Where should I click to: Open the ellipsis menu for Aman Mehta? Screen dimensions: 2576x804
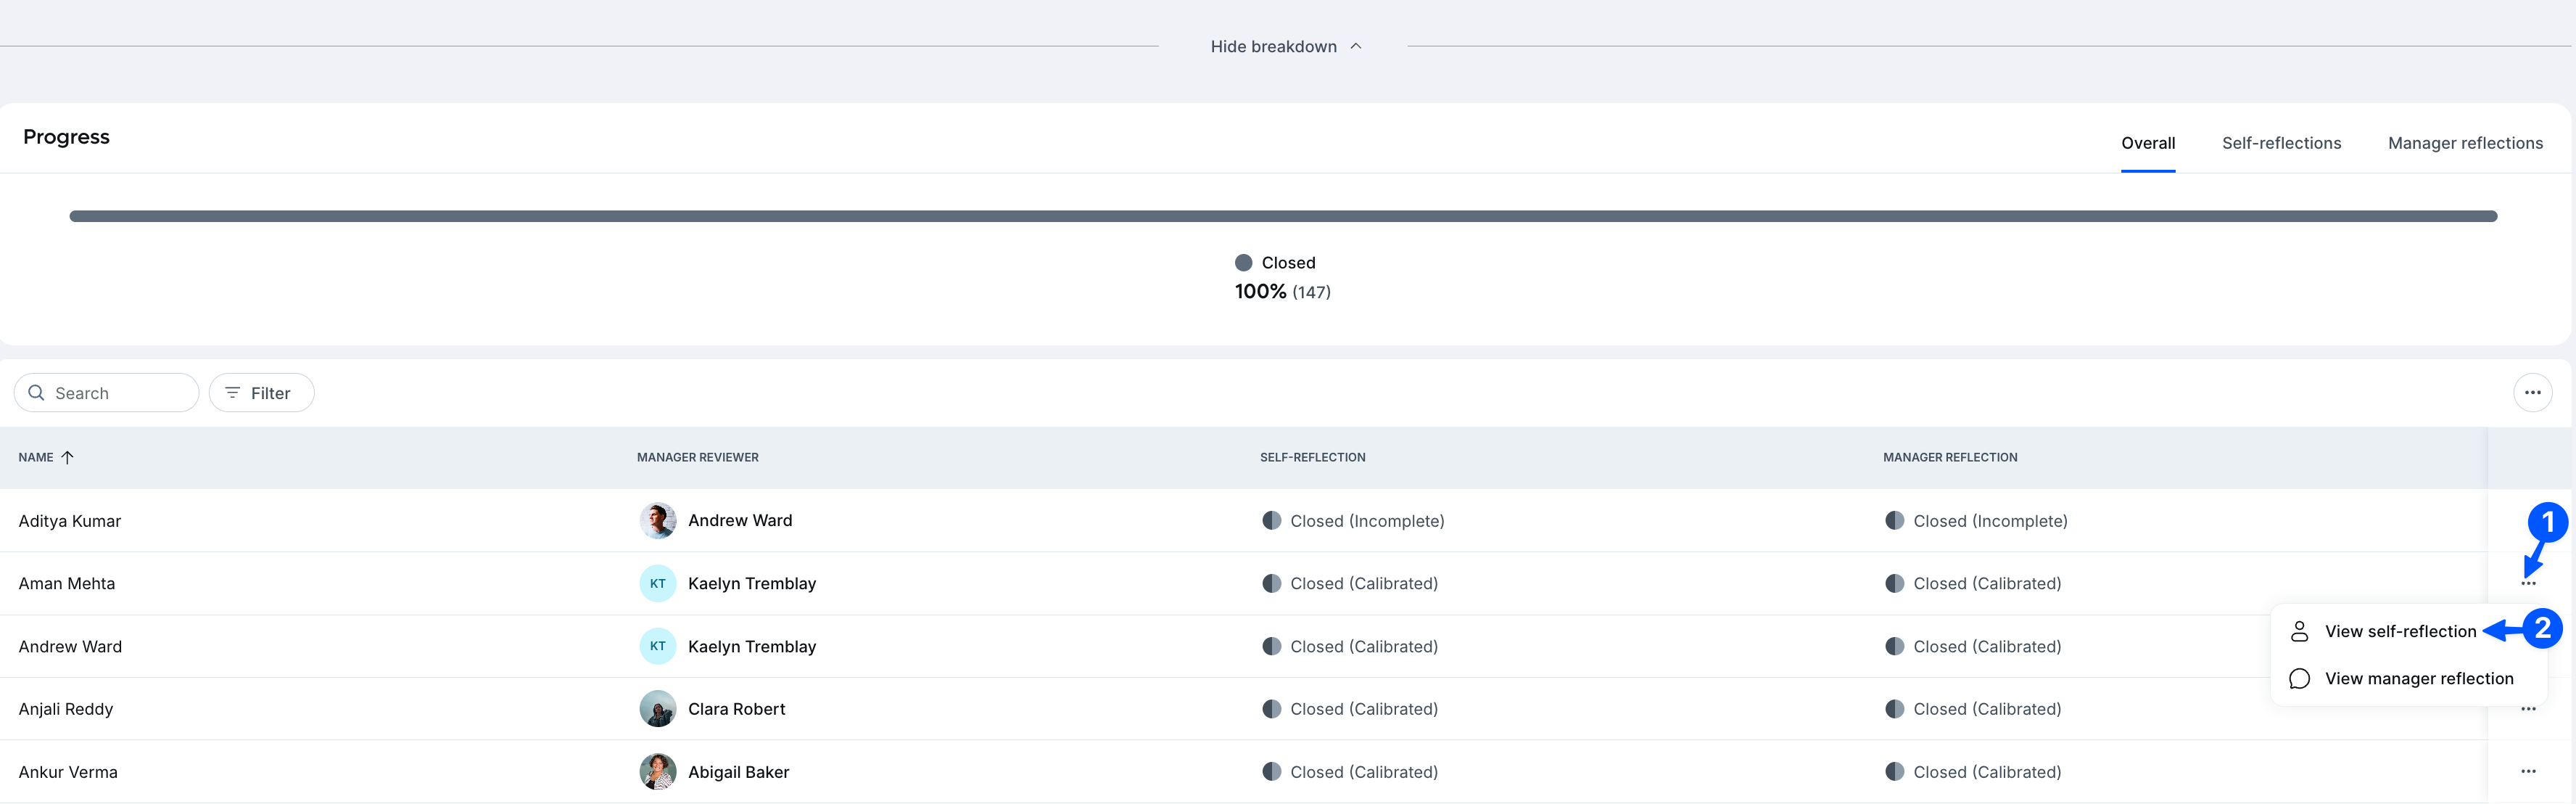pos(2528,583)
